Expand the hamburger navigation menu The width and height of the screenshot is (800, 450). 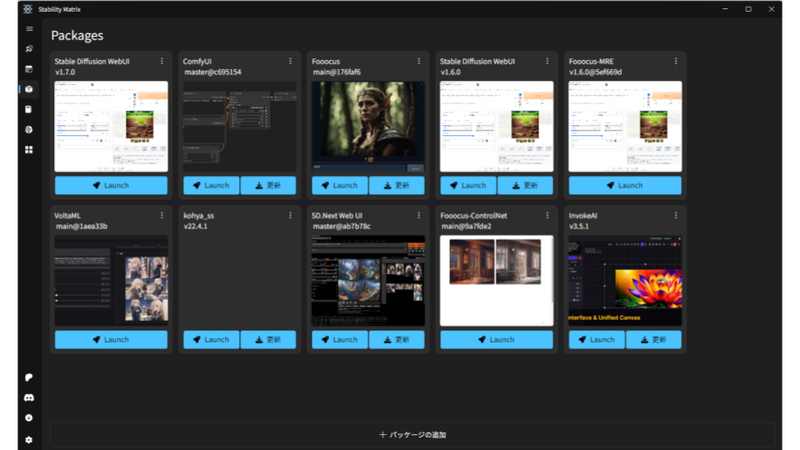pyautogui.click(x=29, y=29)
